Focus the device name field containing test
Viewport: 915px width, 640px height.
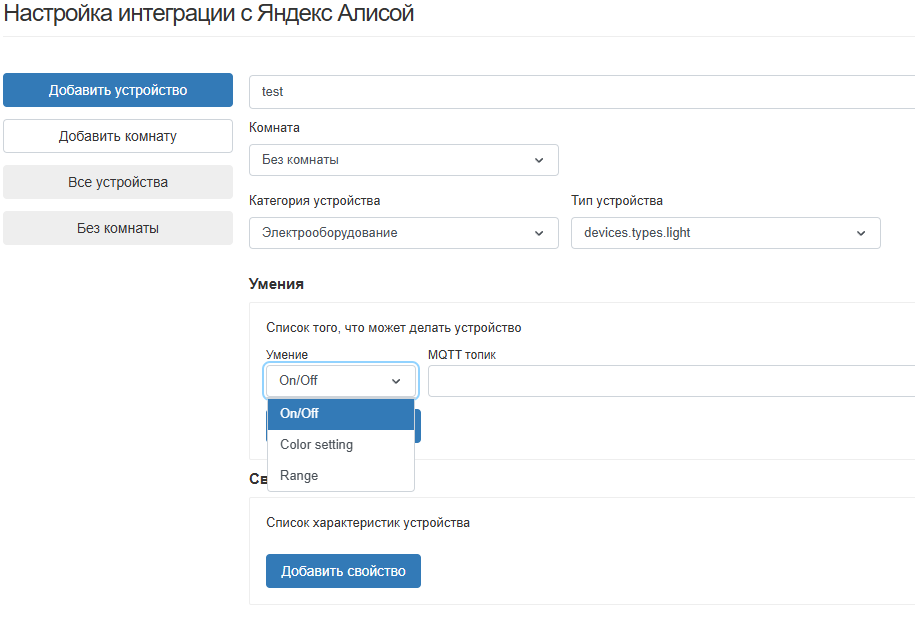point(580,91)
